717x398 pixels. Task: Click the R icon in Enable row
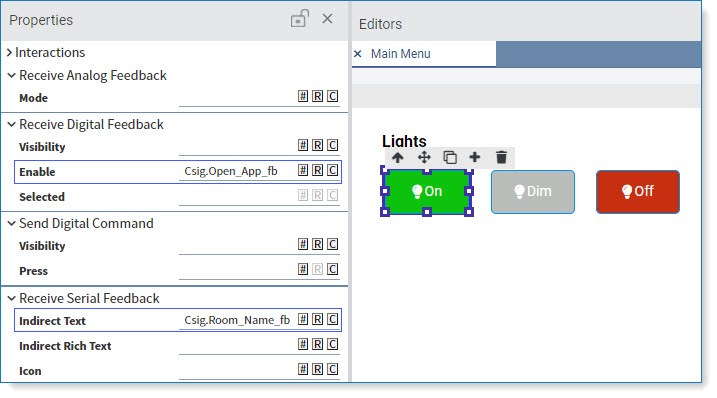coord(317,170)
